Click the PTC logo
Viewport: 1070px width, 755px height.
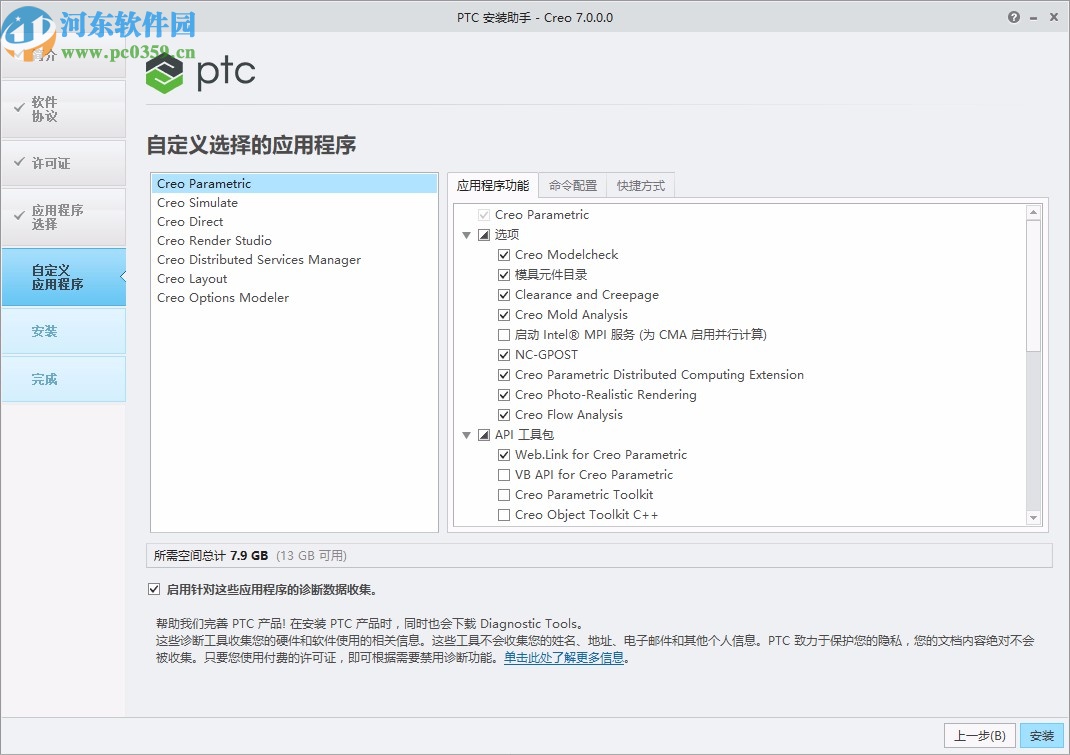tap(200, 72)
